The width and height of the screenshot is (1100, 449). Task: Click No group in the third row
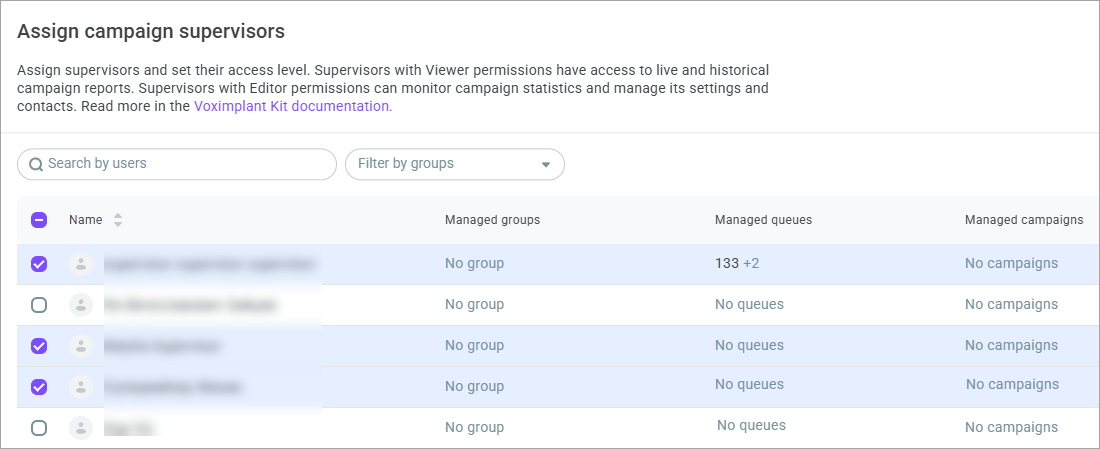(x=474, y=346)
